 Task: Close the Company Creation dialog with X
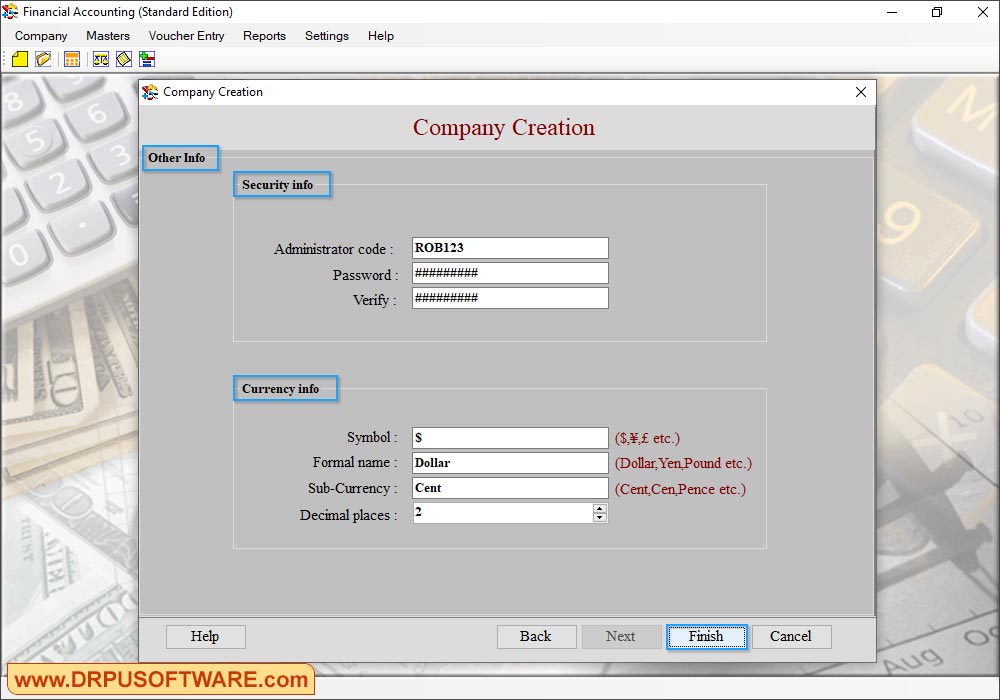pyautogui.click(x=860, y=92)
